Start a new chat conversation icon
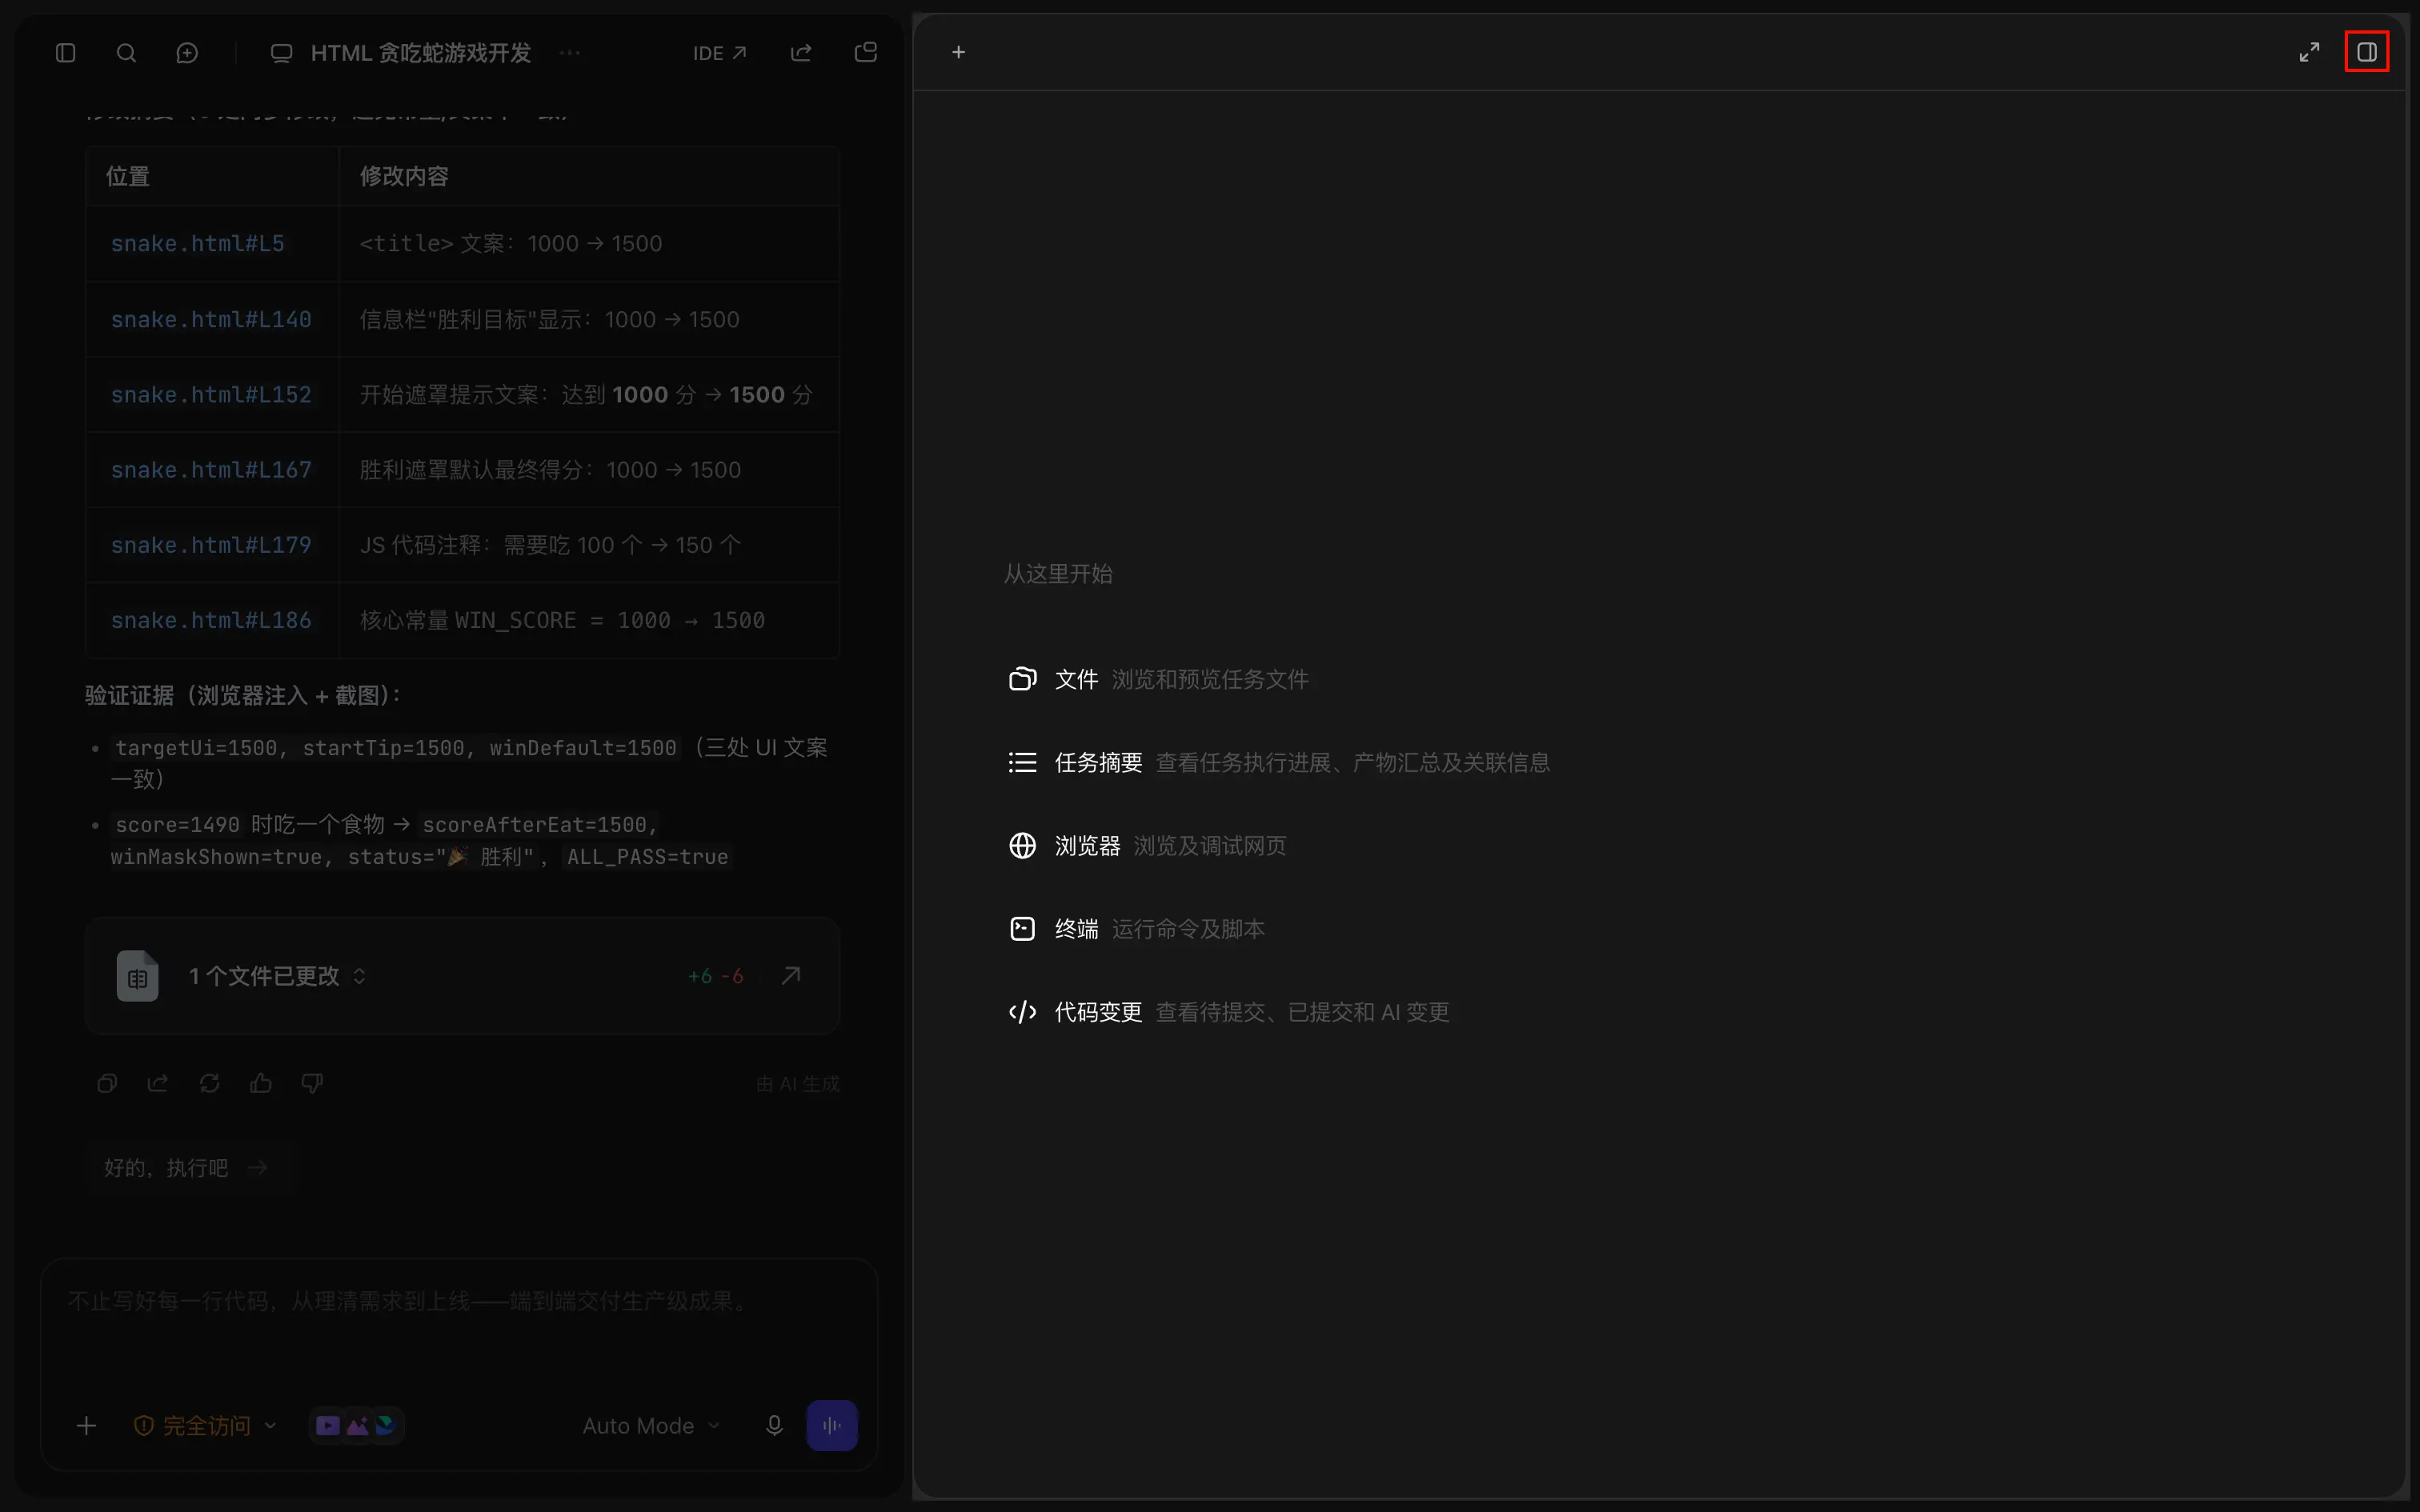 187,53
